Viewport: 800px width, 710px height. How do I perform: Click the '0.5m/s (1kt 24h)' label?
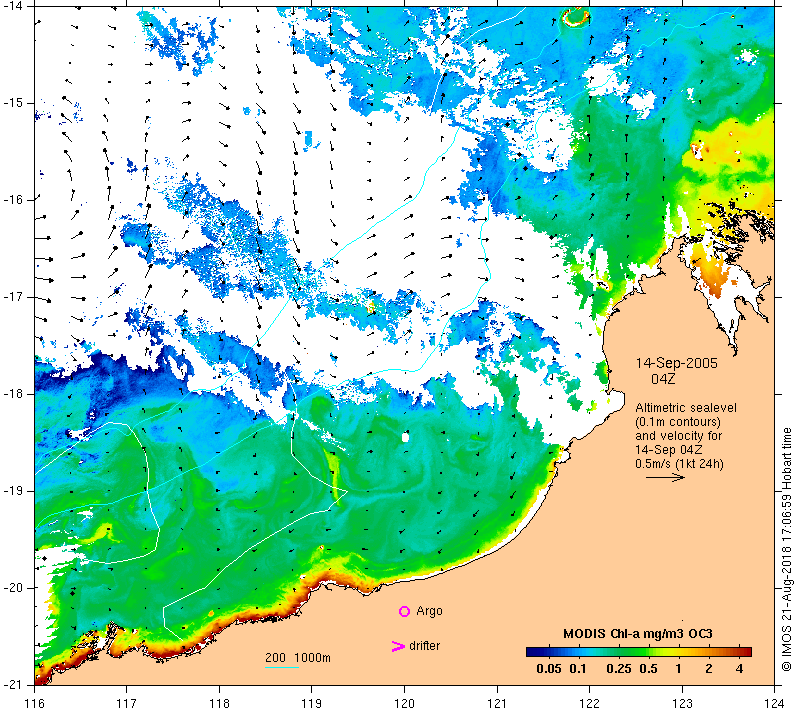[679, 464]
